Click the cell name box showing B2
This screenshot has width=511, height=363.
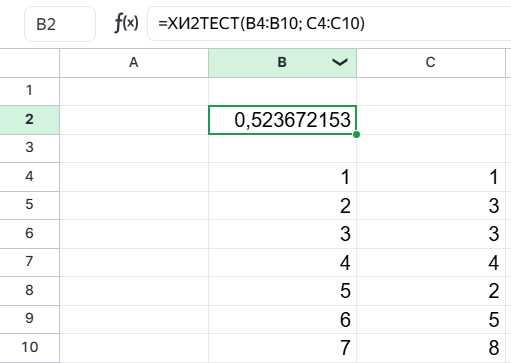click(x=60, y=24)
